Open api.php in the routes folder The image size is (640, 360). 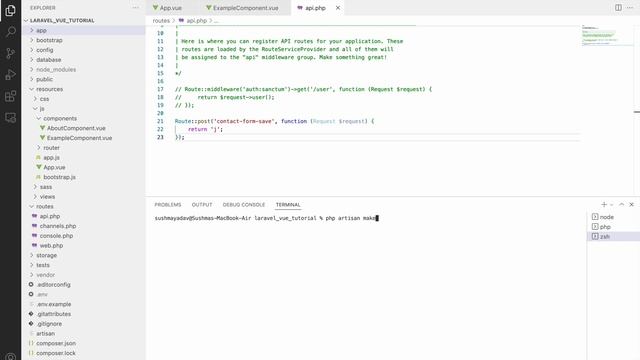click(x=83, y=216)
